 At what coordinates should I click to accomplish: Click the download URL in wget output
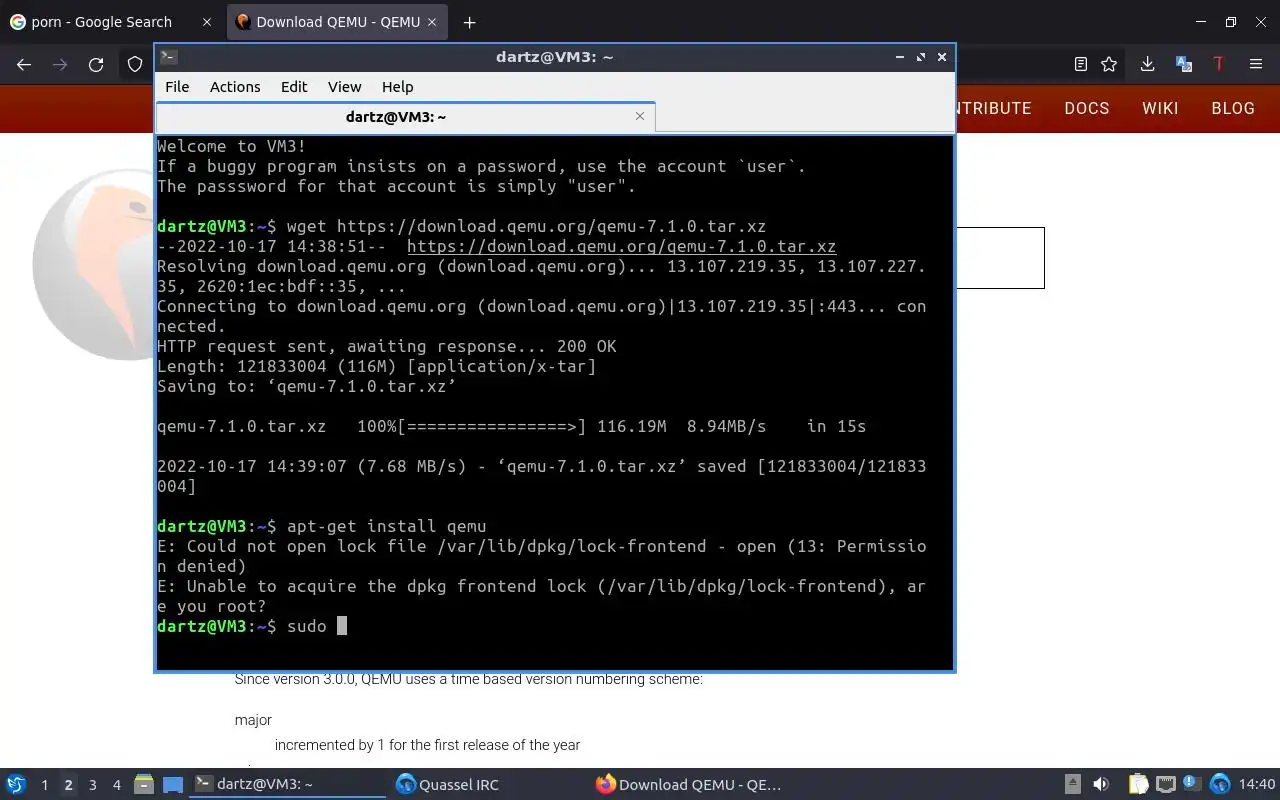coord(621,246)
